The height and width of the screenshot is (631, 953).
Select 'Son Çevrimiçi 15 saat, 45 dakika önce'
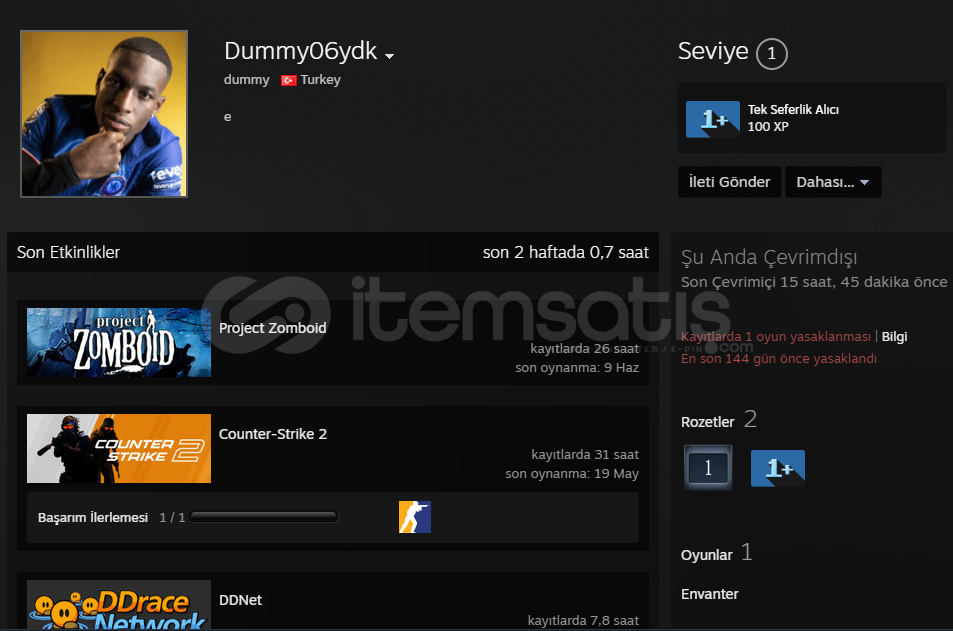pos(814,282)
